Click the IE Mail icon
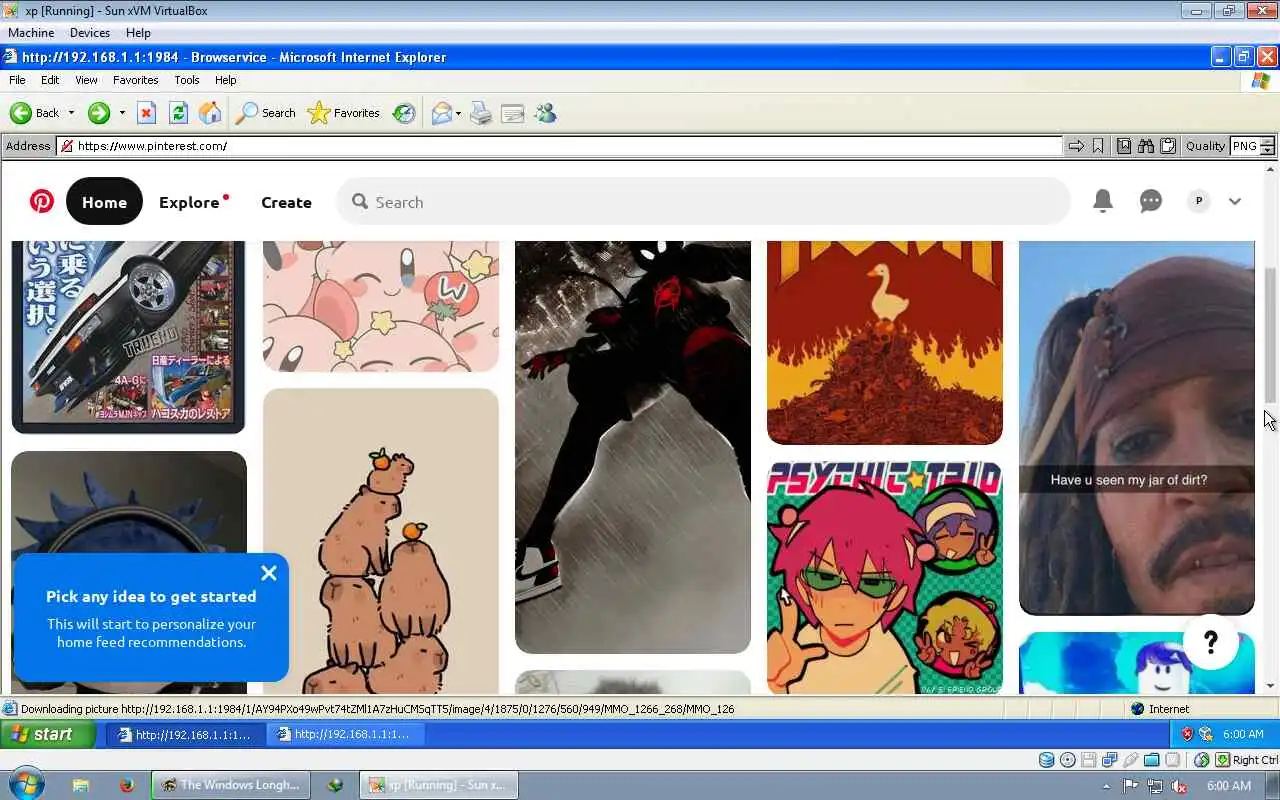Viewport: 1280px width, 800px height. point(441,113)
